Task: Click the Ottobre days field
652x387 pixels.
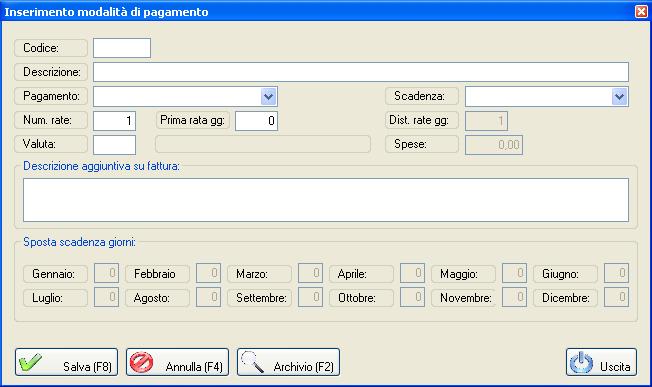Action: pyautogui.click(x=412, y=297)
